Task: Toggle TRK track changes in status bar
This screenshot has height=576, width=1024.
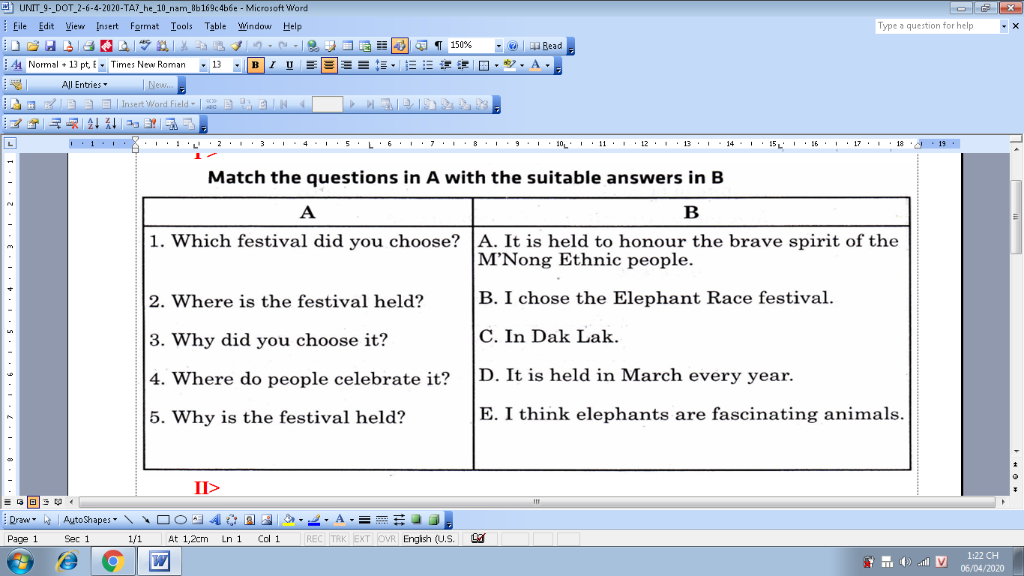Action: [x=338, y=539]
